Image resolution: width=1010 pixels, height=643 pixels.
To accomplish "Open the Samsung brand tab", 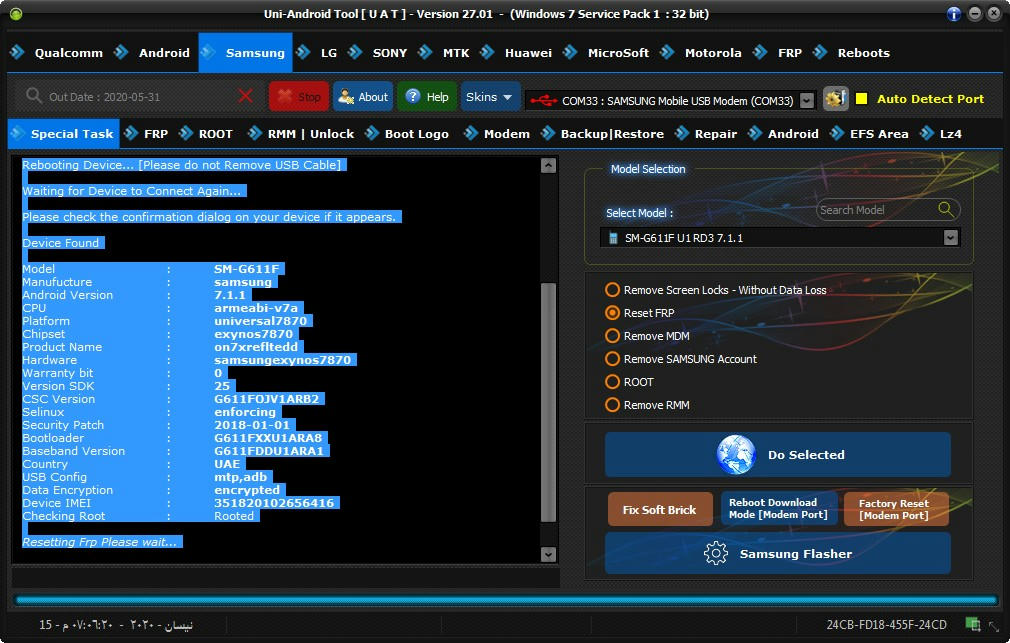I will (x=245, y=52).
